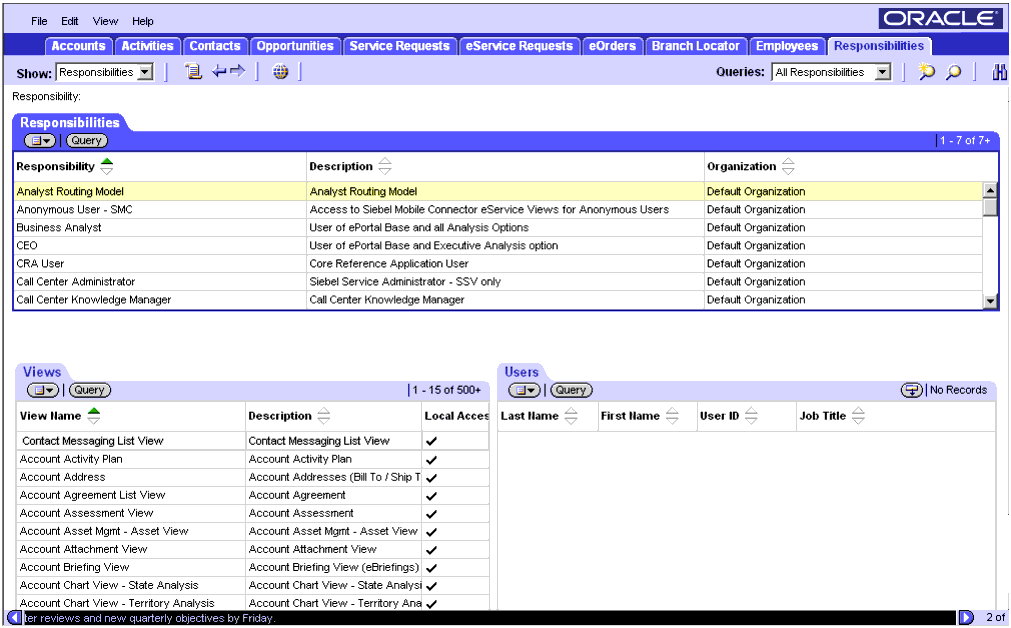Open the Queries dropdown
This screenshot has height=628, width=1011.
click(x=883, y=72)
